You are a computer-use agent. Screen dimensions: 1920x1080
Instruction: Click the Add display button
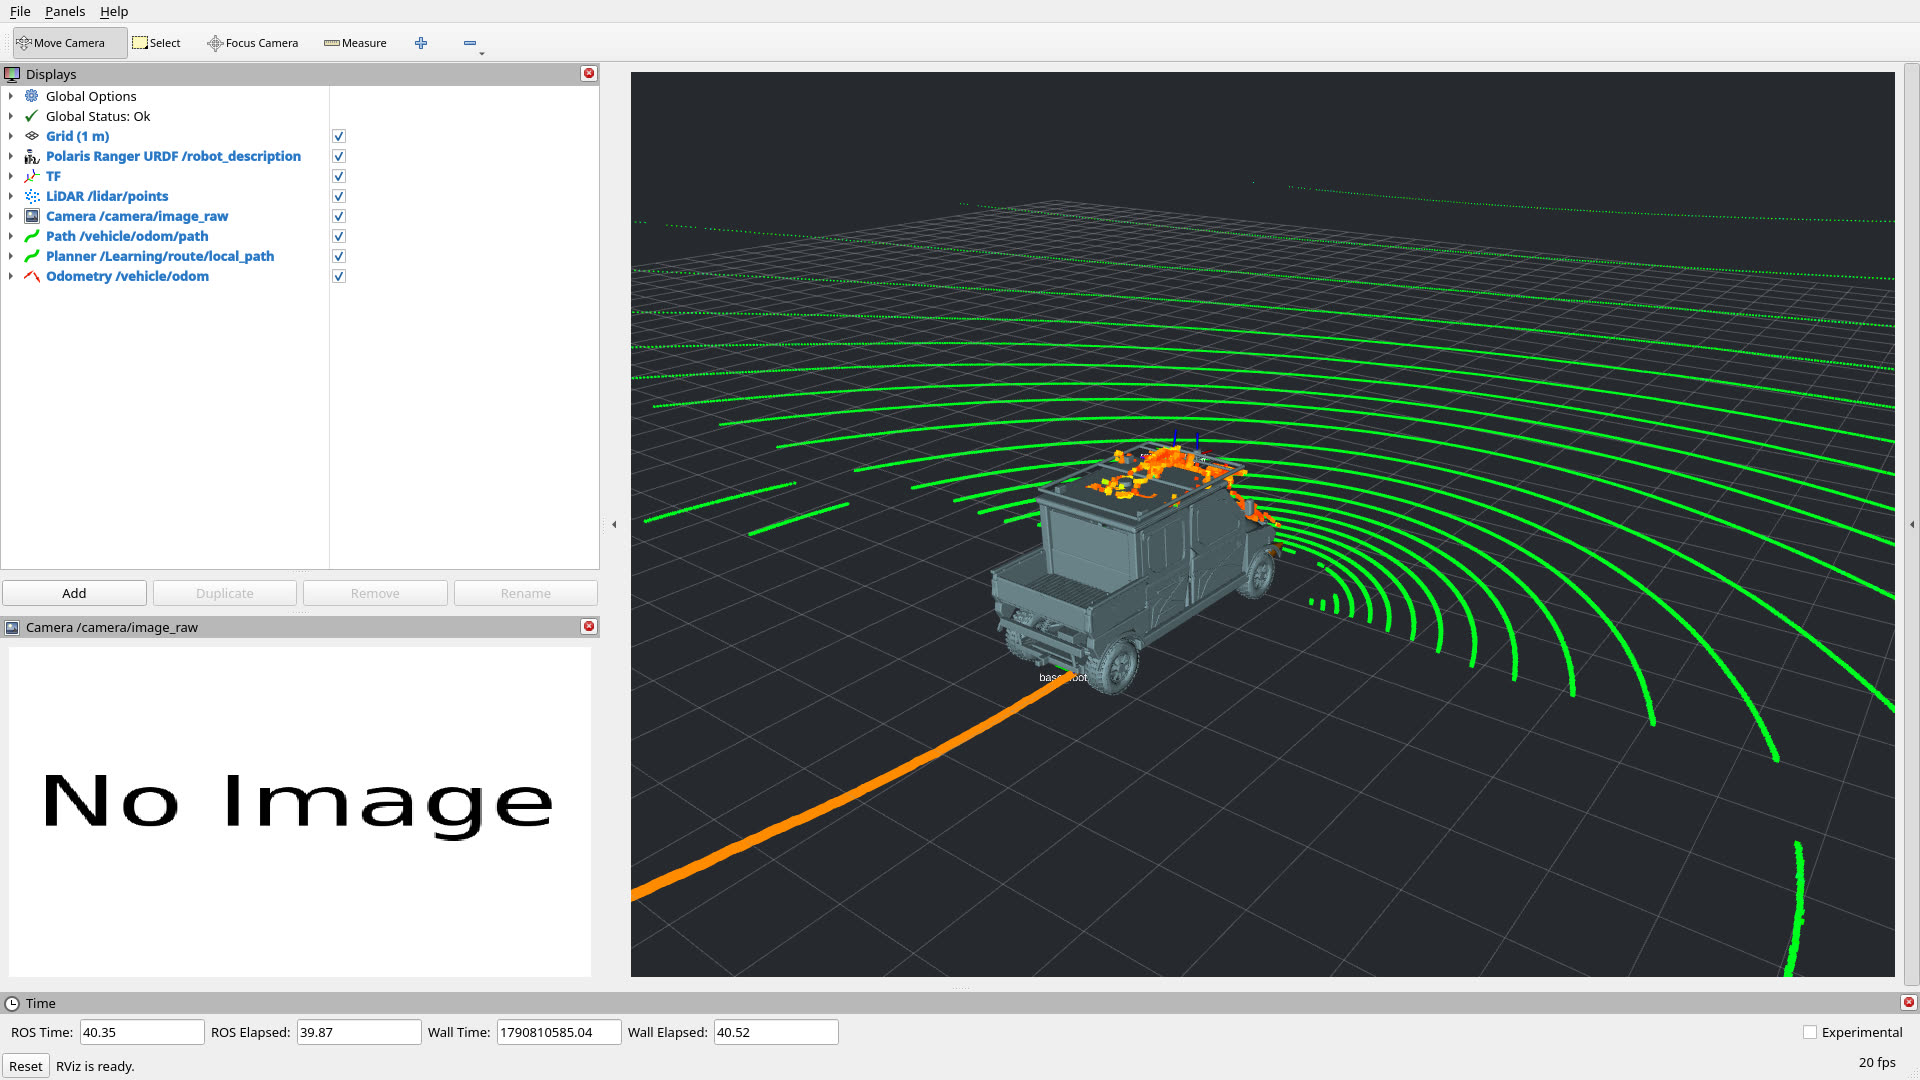(74, 593)
